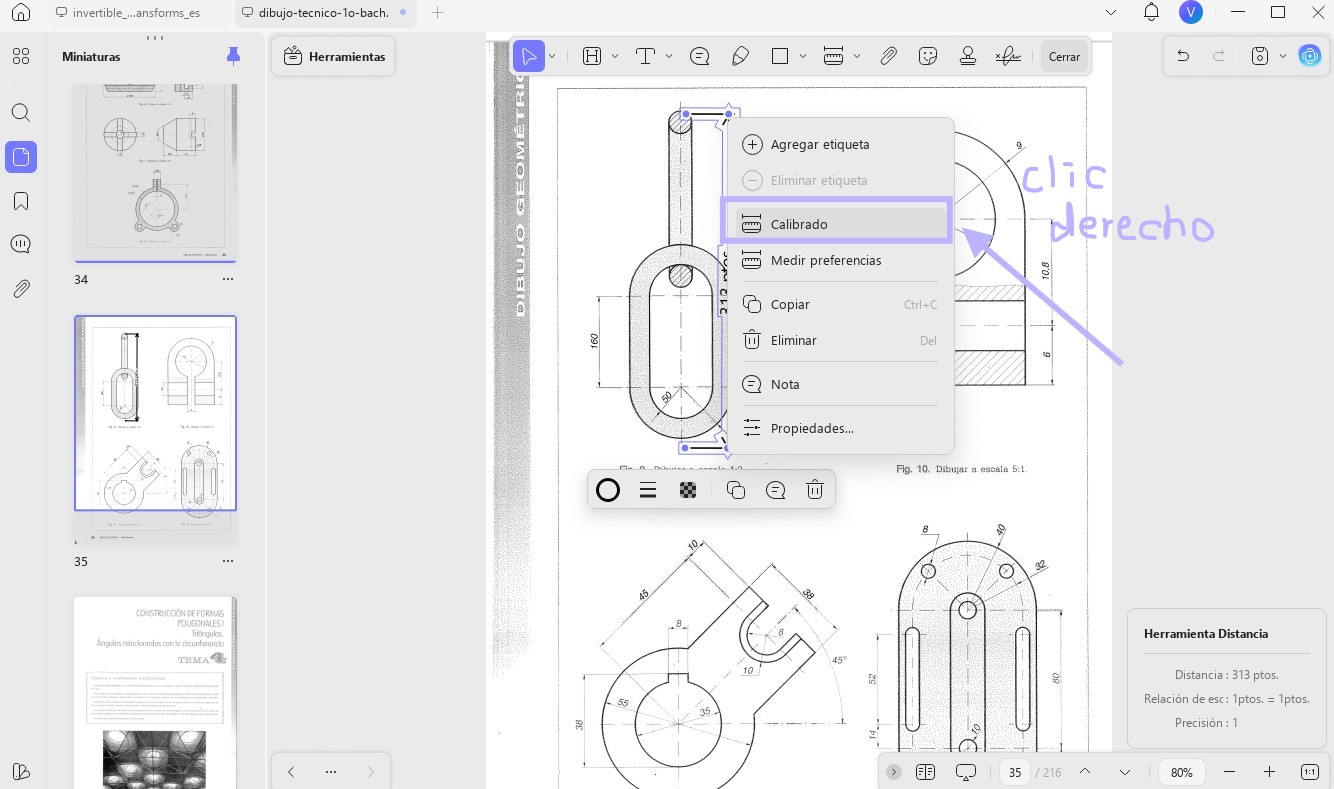Select the active page thumbnails sidebar icon
This screenshot has width=1334, height=789.
[21, 157]
